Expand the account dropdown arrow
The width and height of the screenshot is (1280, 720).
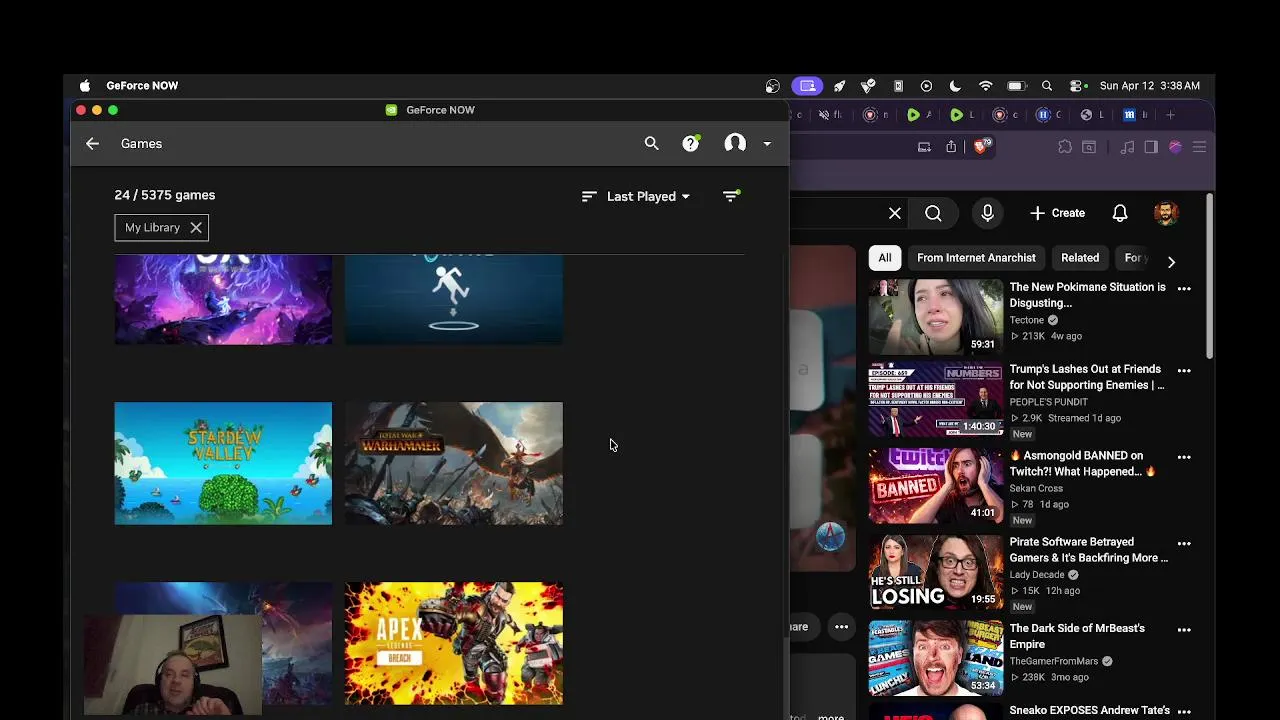click(x=767, y=144)
